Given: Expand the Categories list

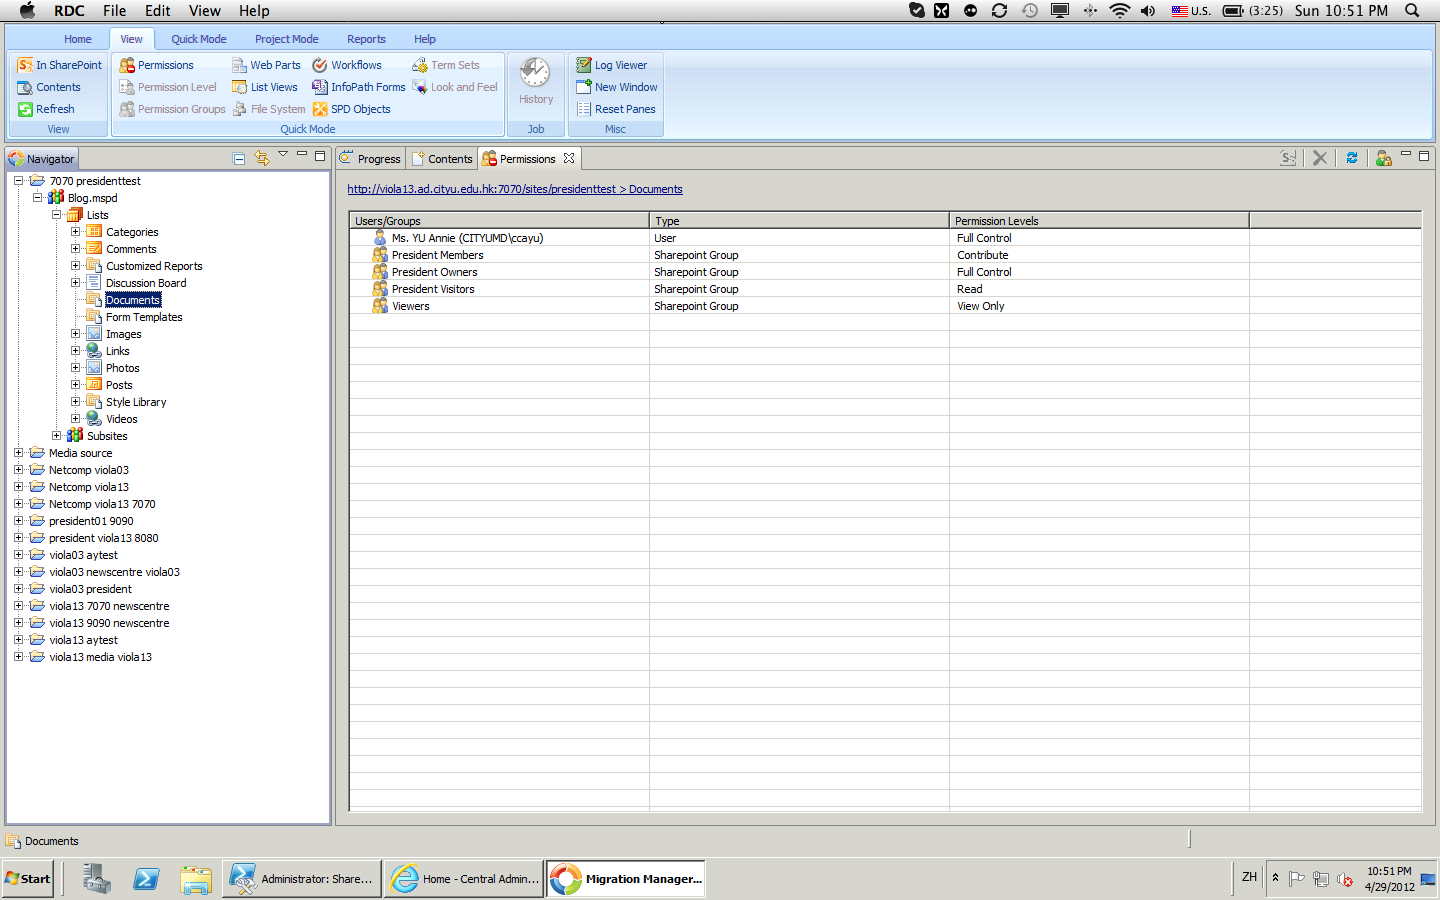Looking at the screenshot, I should pos(75,232).
